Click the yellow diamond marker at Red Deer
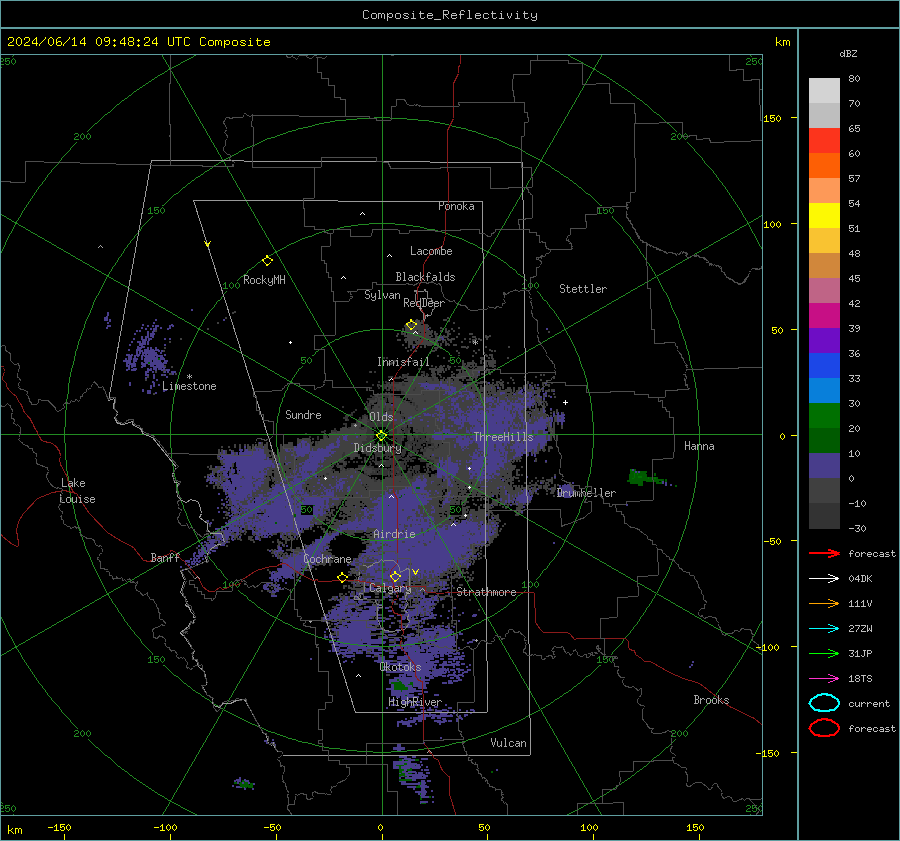This screenshot has height=841, width=900. tap(412, 325)
